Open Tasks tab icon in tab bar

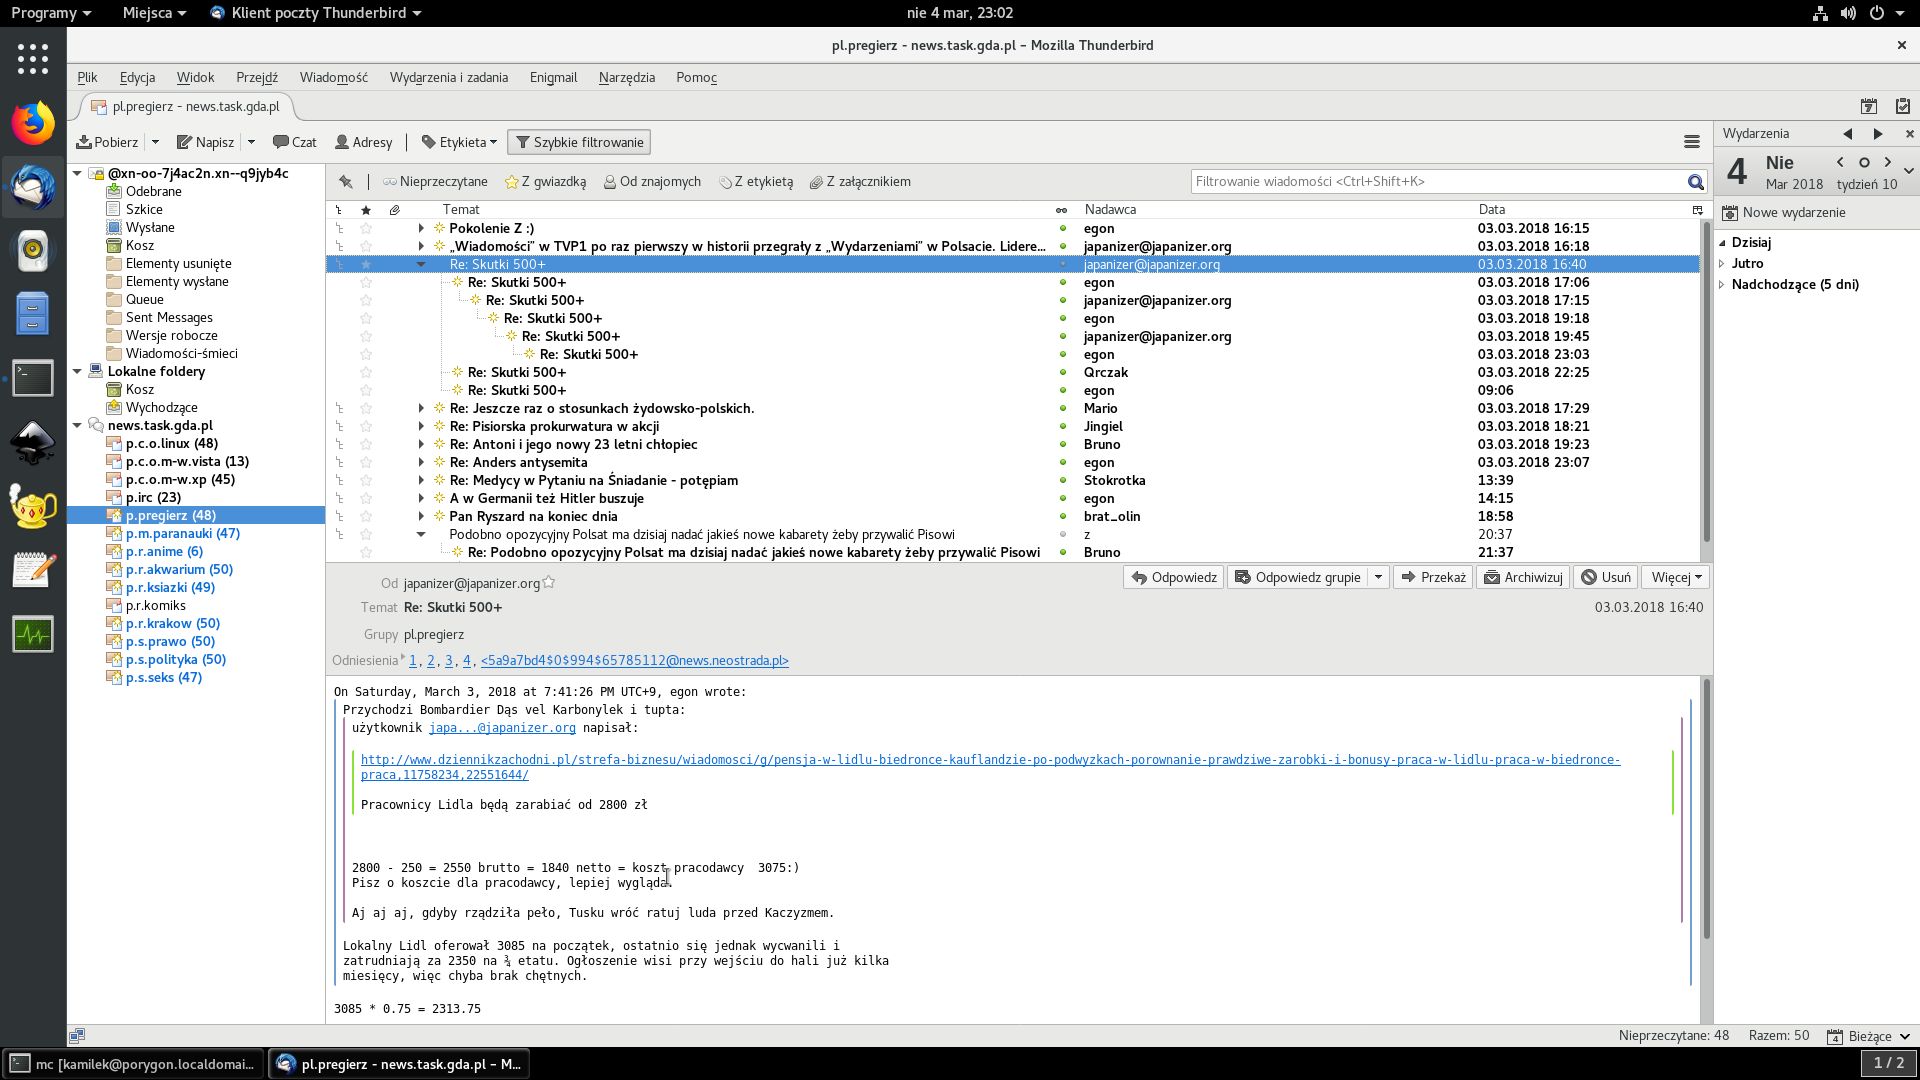coord(1902,106)
